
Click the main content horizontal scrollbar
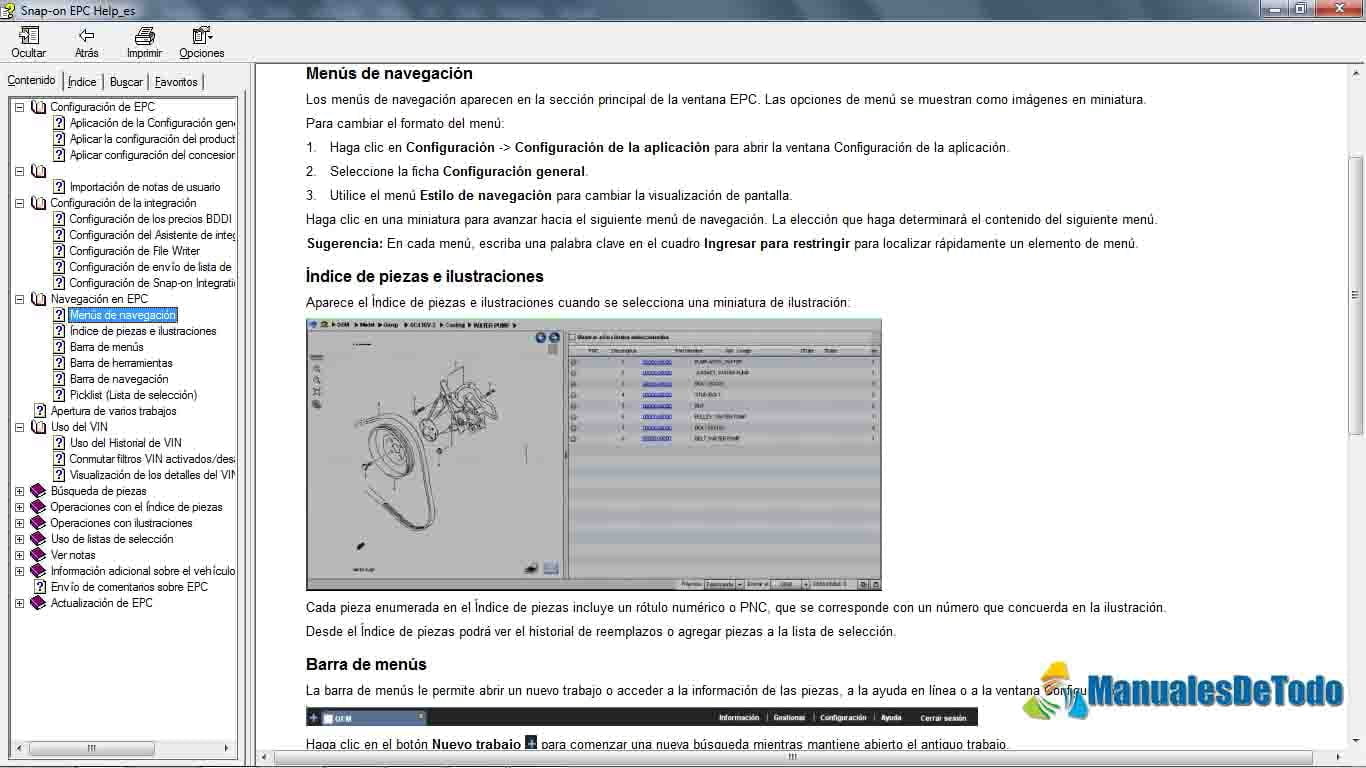[791, 757]
